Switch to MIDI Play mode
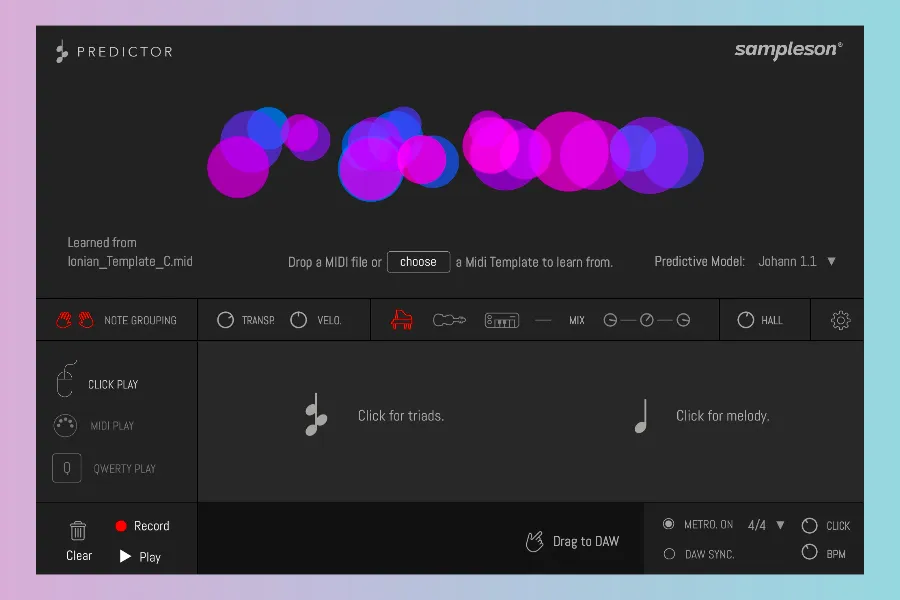The height and width of the screenshot is (600, 900). 66,425
